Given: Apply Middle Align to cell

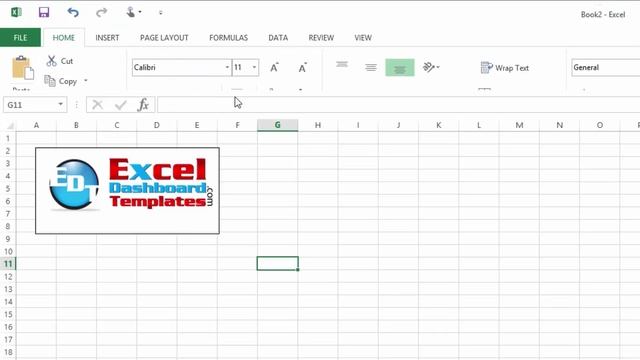Looking at the screenshot, I should (371, 67).
